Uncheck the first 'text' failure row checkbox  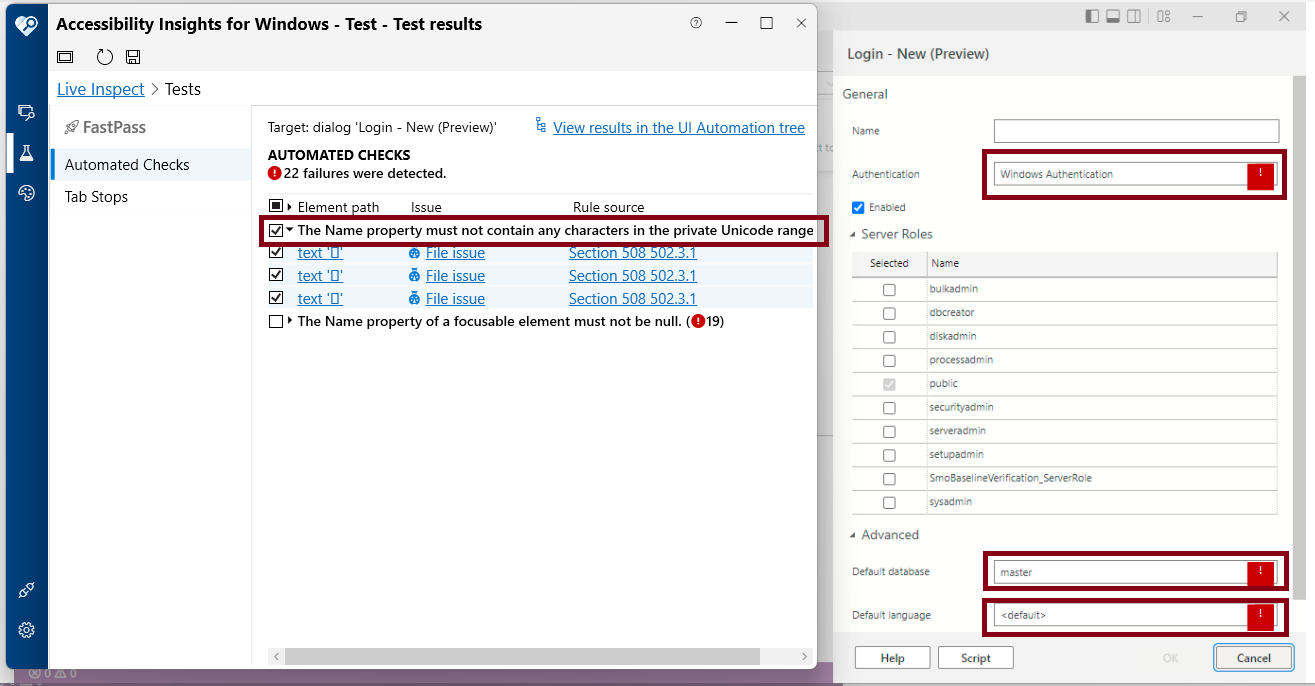pyautogui.click(x=276, y=252)
